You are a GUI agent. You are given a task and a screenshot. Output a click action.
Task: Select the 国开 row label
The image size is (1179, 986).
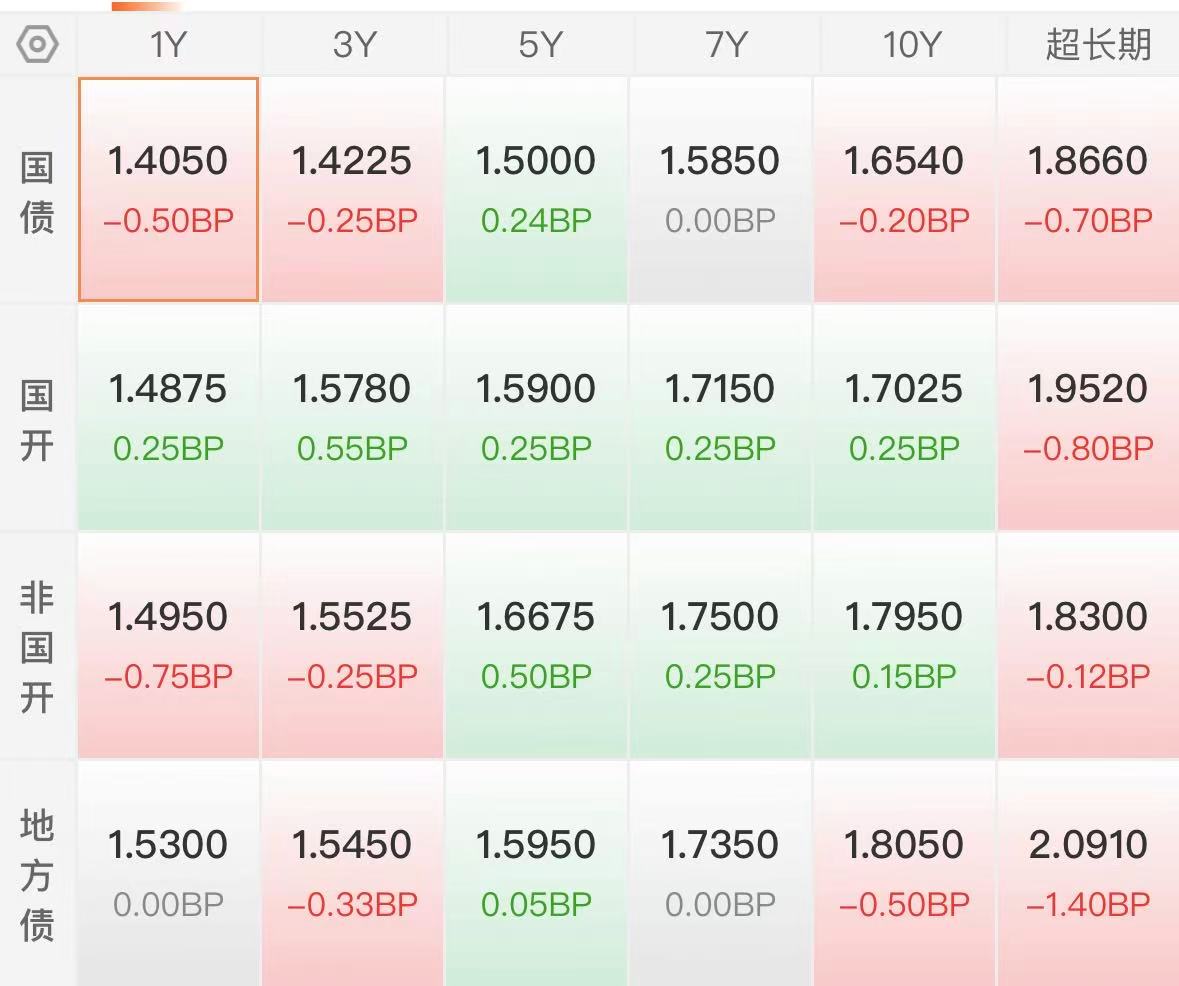pyautogui.click(x=37, y=420)
